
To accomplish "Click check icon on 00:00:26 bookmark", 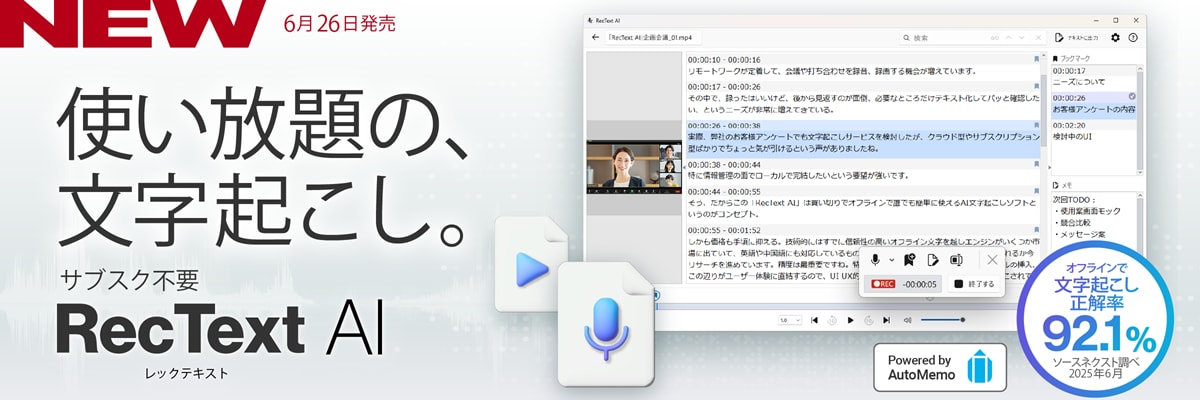I will tap(1132, 96).
